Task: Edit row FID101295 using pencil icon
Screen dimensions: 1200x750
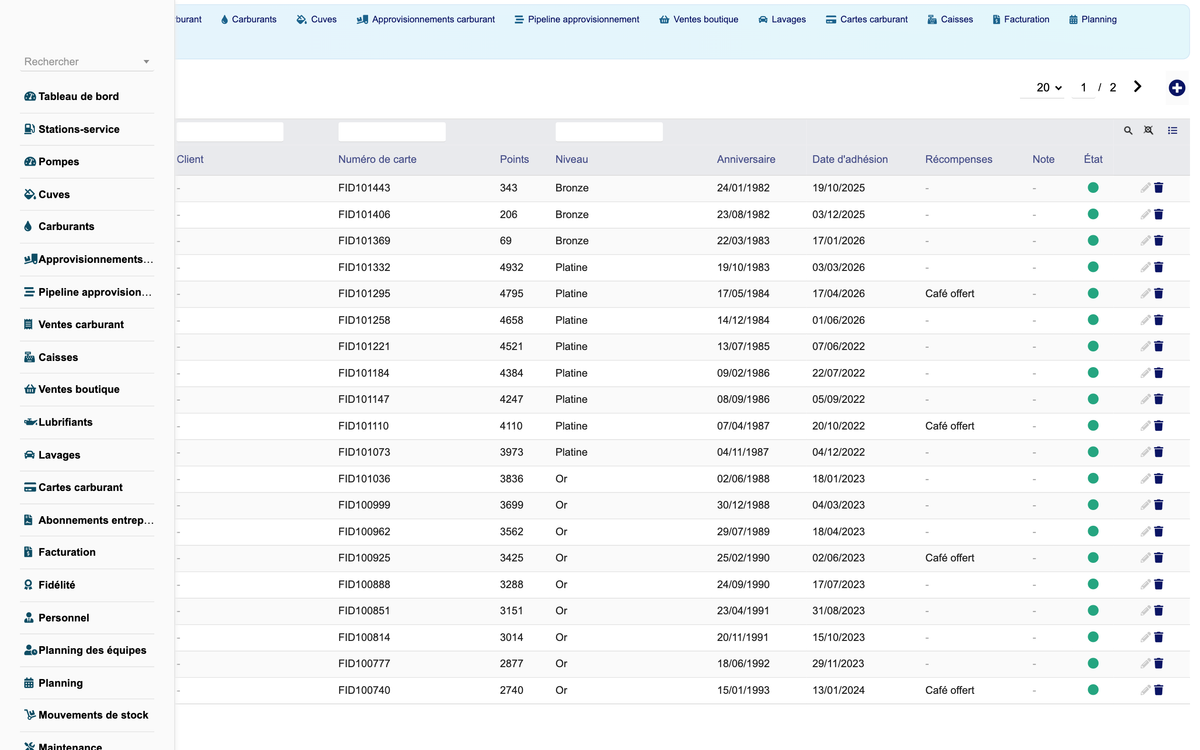Action: click(1145, 294)
